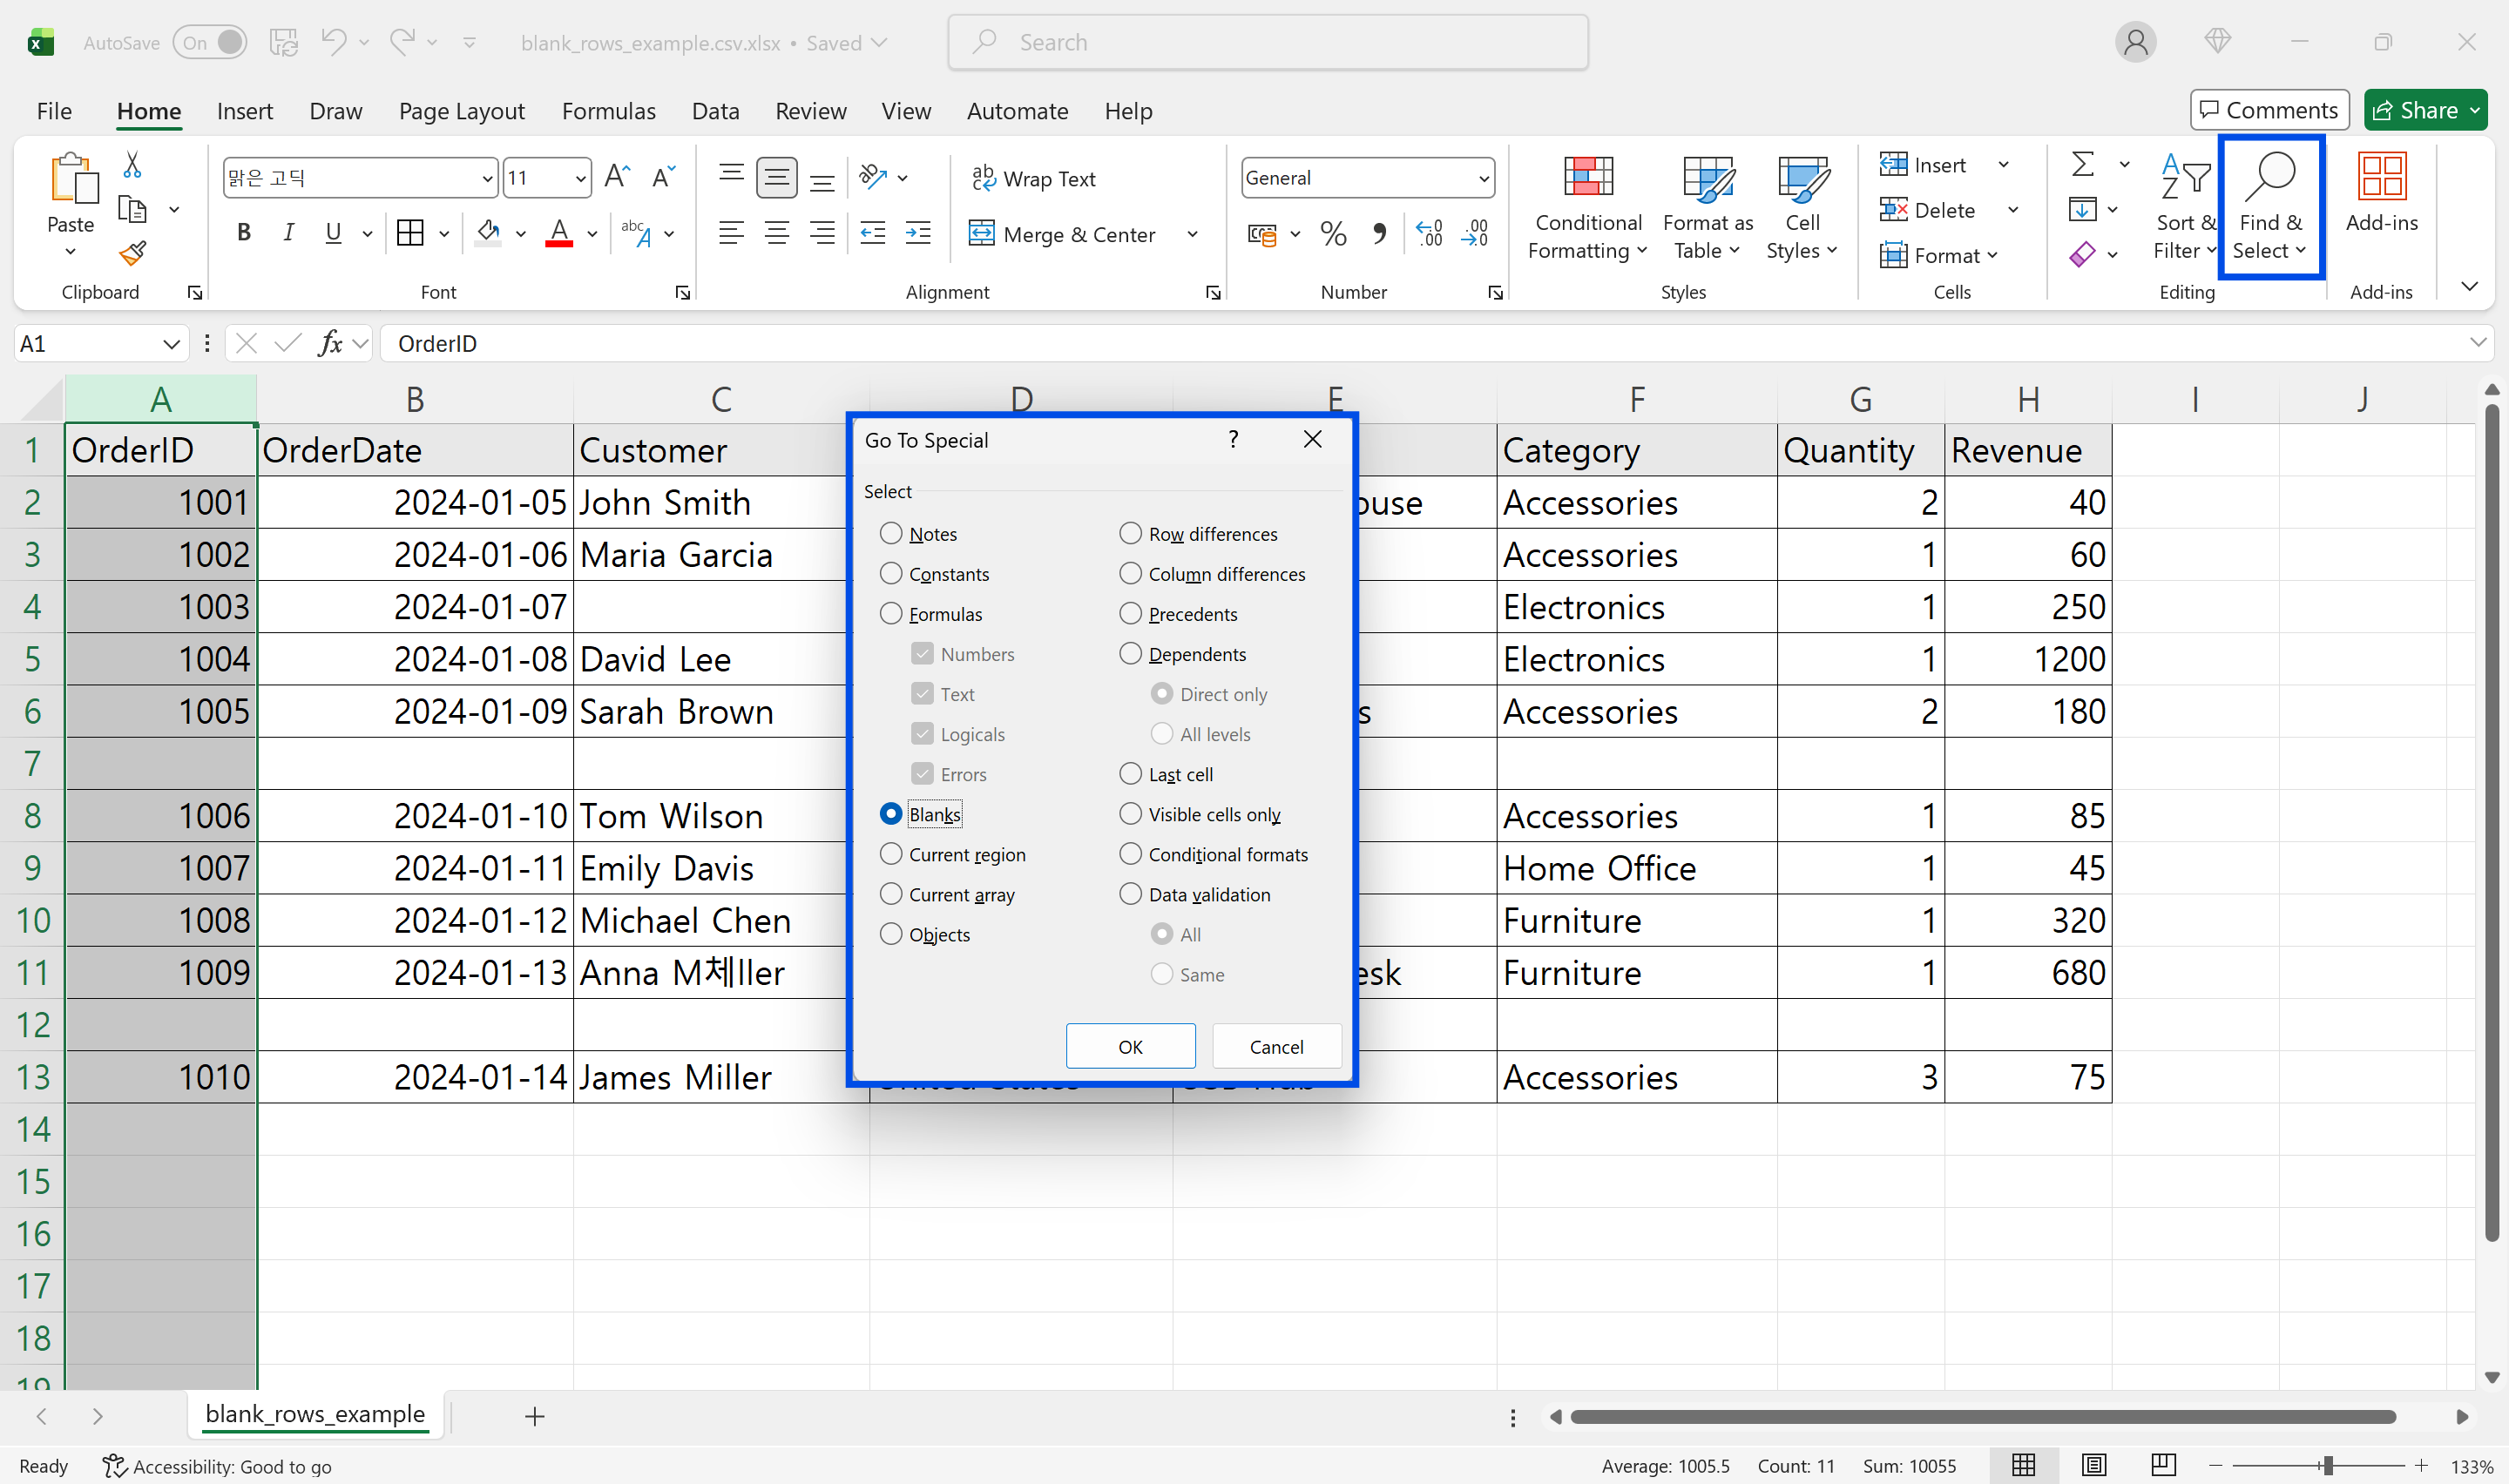Click the Format Painter icon

pos(133,253)
